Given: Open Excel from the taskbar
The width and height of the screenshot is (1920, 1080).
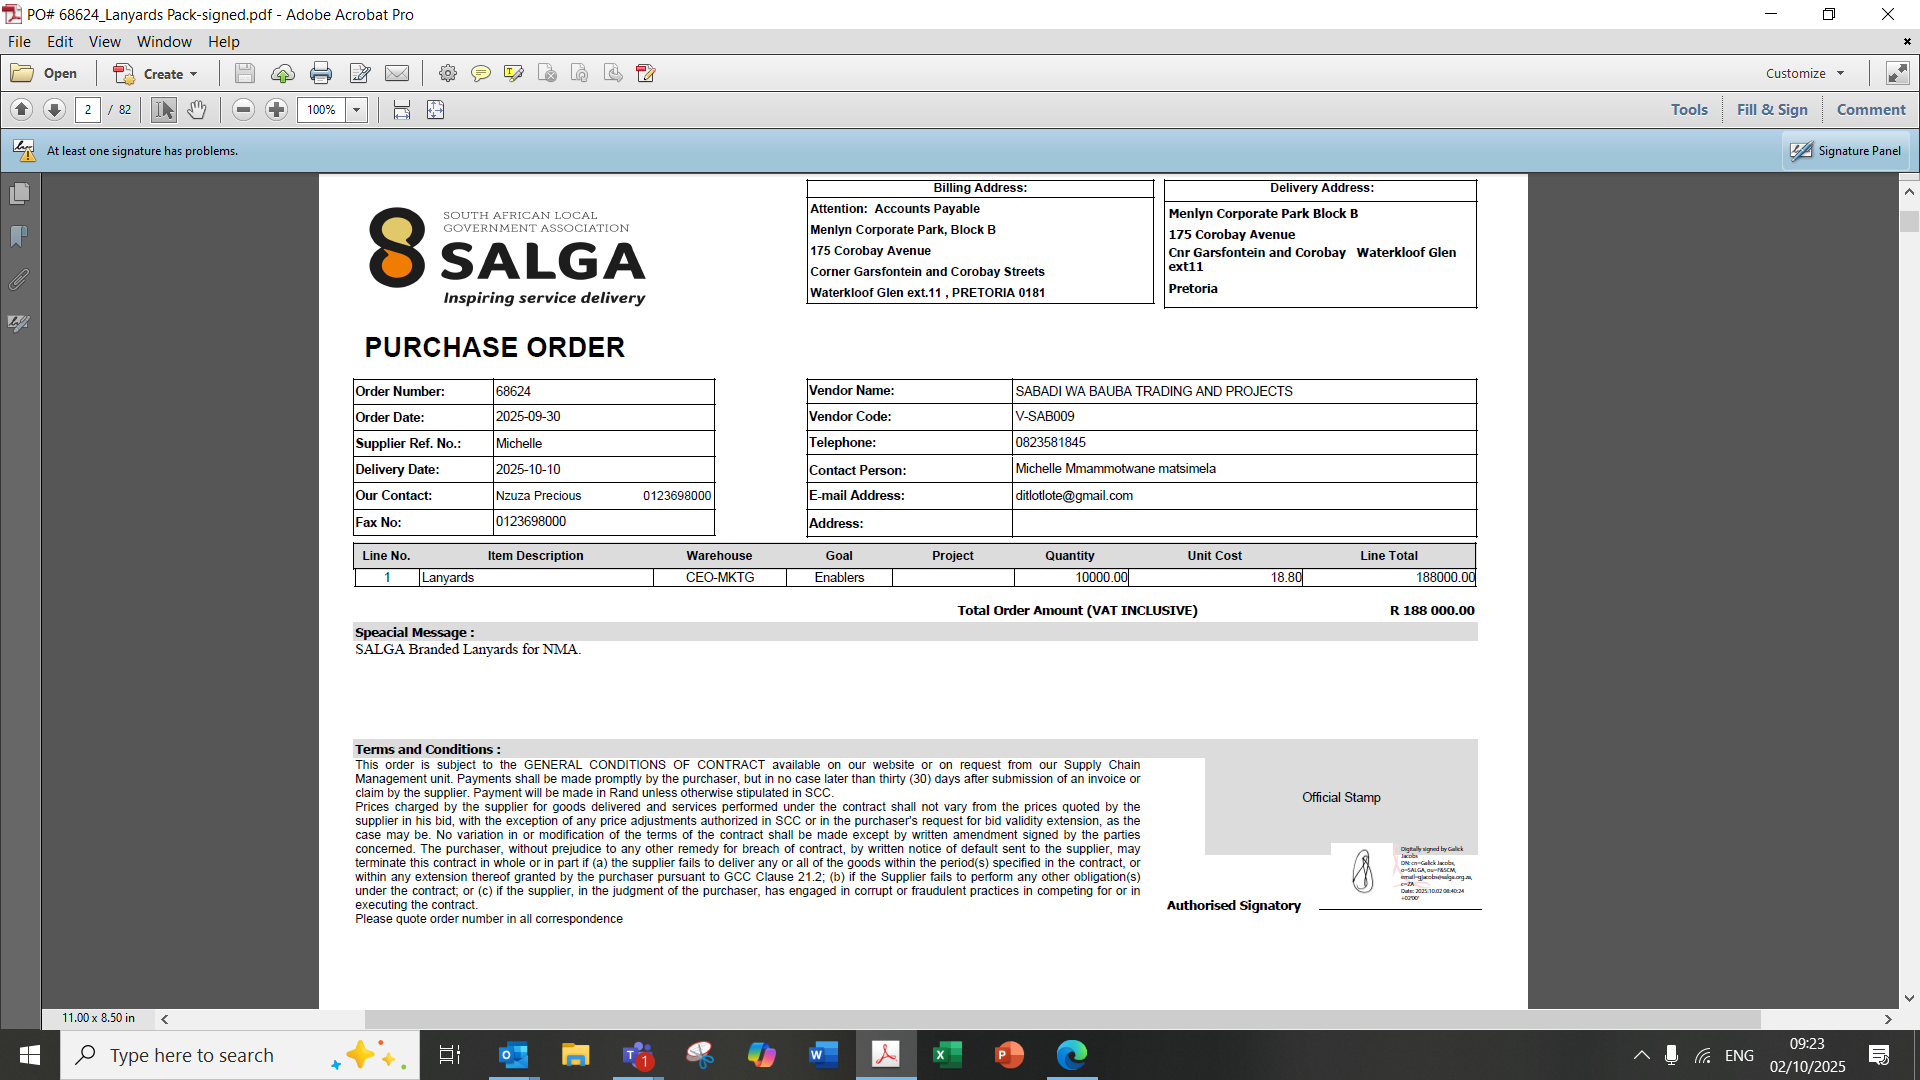Looking at the screenshot, I should point(947,1055).
